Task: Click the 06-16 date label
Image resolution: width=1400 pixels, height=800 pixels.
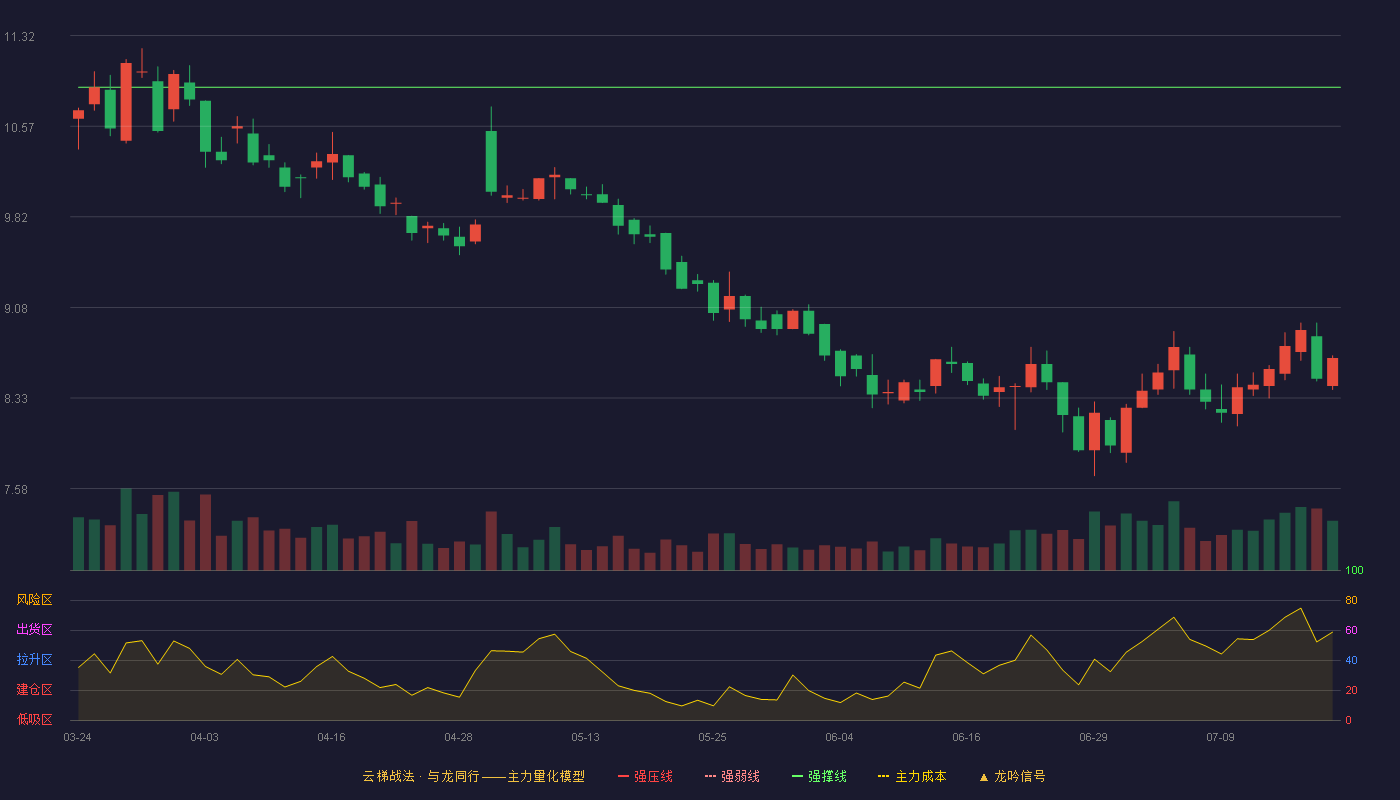Action: [x=966, y=737]
